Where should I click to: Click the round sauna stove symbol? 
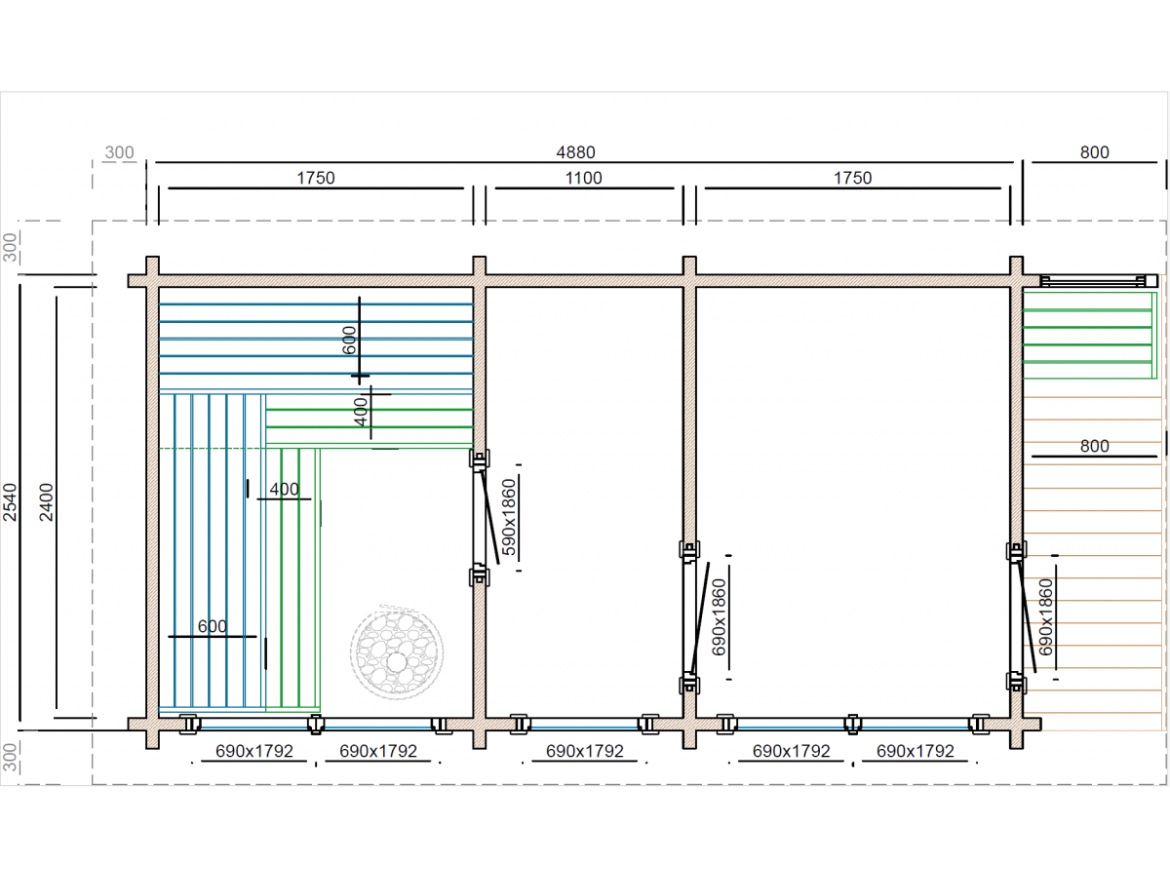(397, 650)
